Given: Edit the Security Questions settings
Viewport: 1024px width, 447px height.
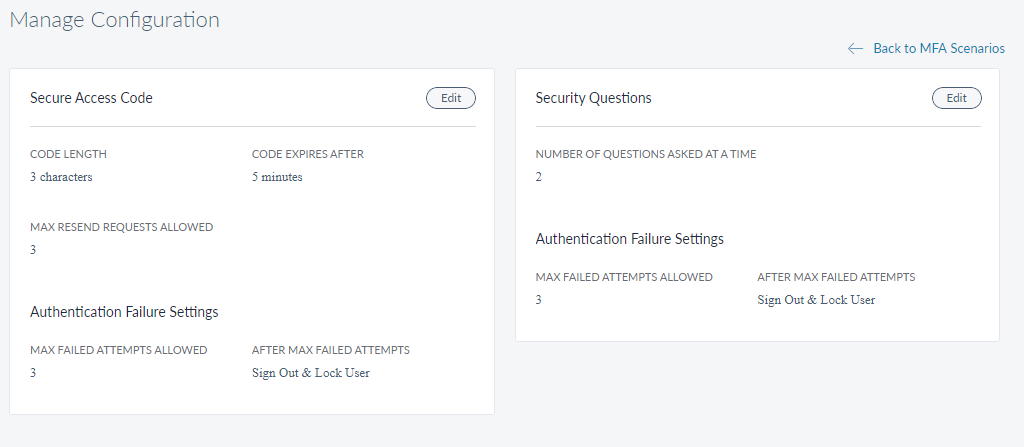Looking at the screenshot, I should click(x=956, y=98).
